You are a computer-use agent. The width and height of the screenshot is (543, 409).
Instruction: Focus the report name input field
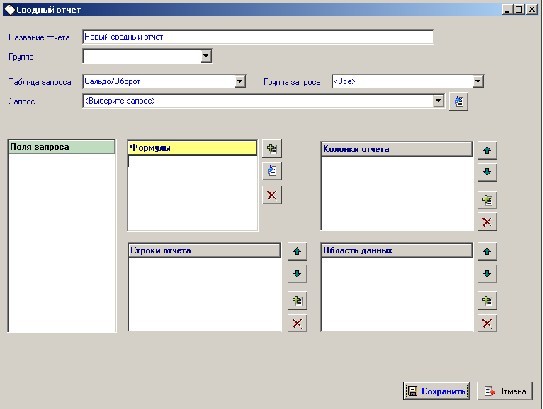[x=258, y=37]
